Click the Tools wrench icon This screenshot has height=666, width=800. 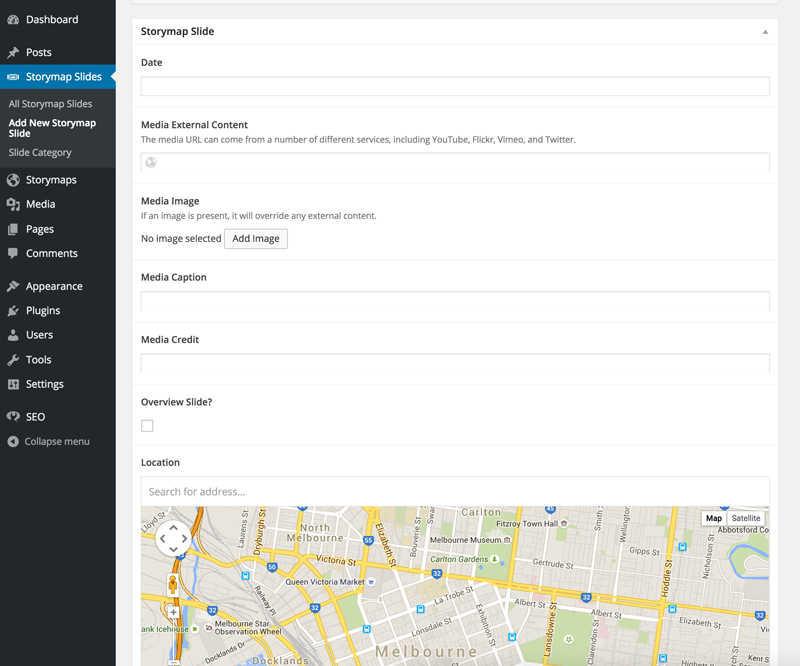(x=13, y=360)
